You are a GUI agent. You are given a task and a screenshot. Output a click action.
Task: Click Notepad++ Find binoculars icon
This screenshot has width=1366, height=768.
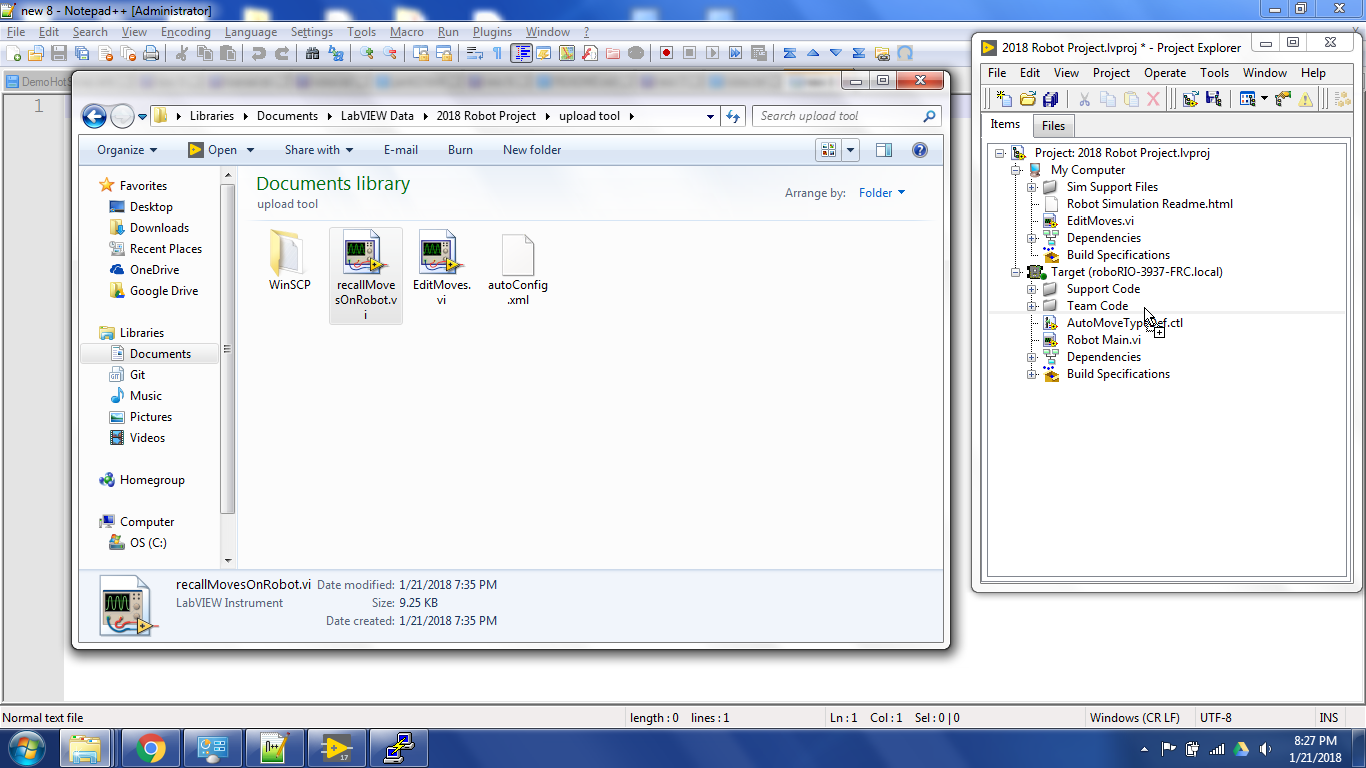pyautogui.click(x=312, y=53)
